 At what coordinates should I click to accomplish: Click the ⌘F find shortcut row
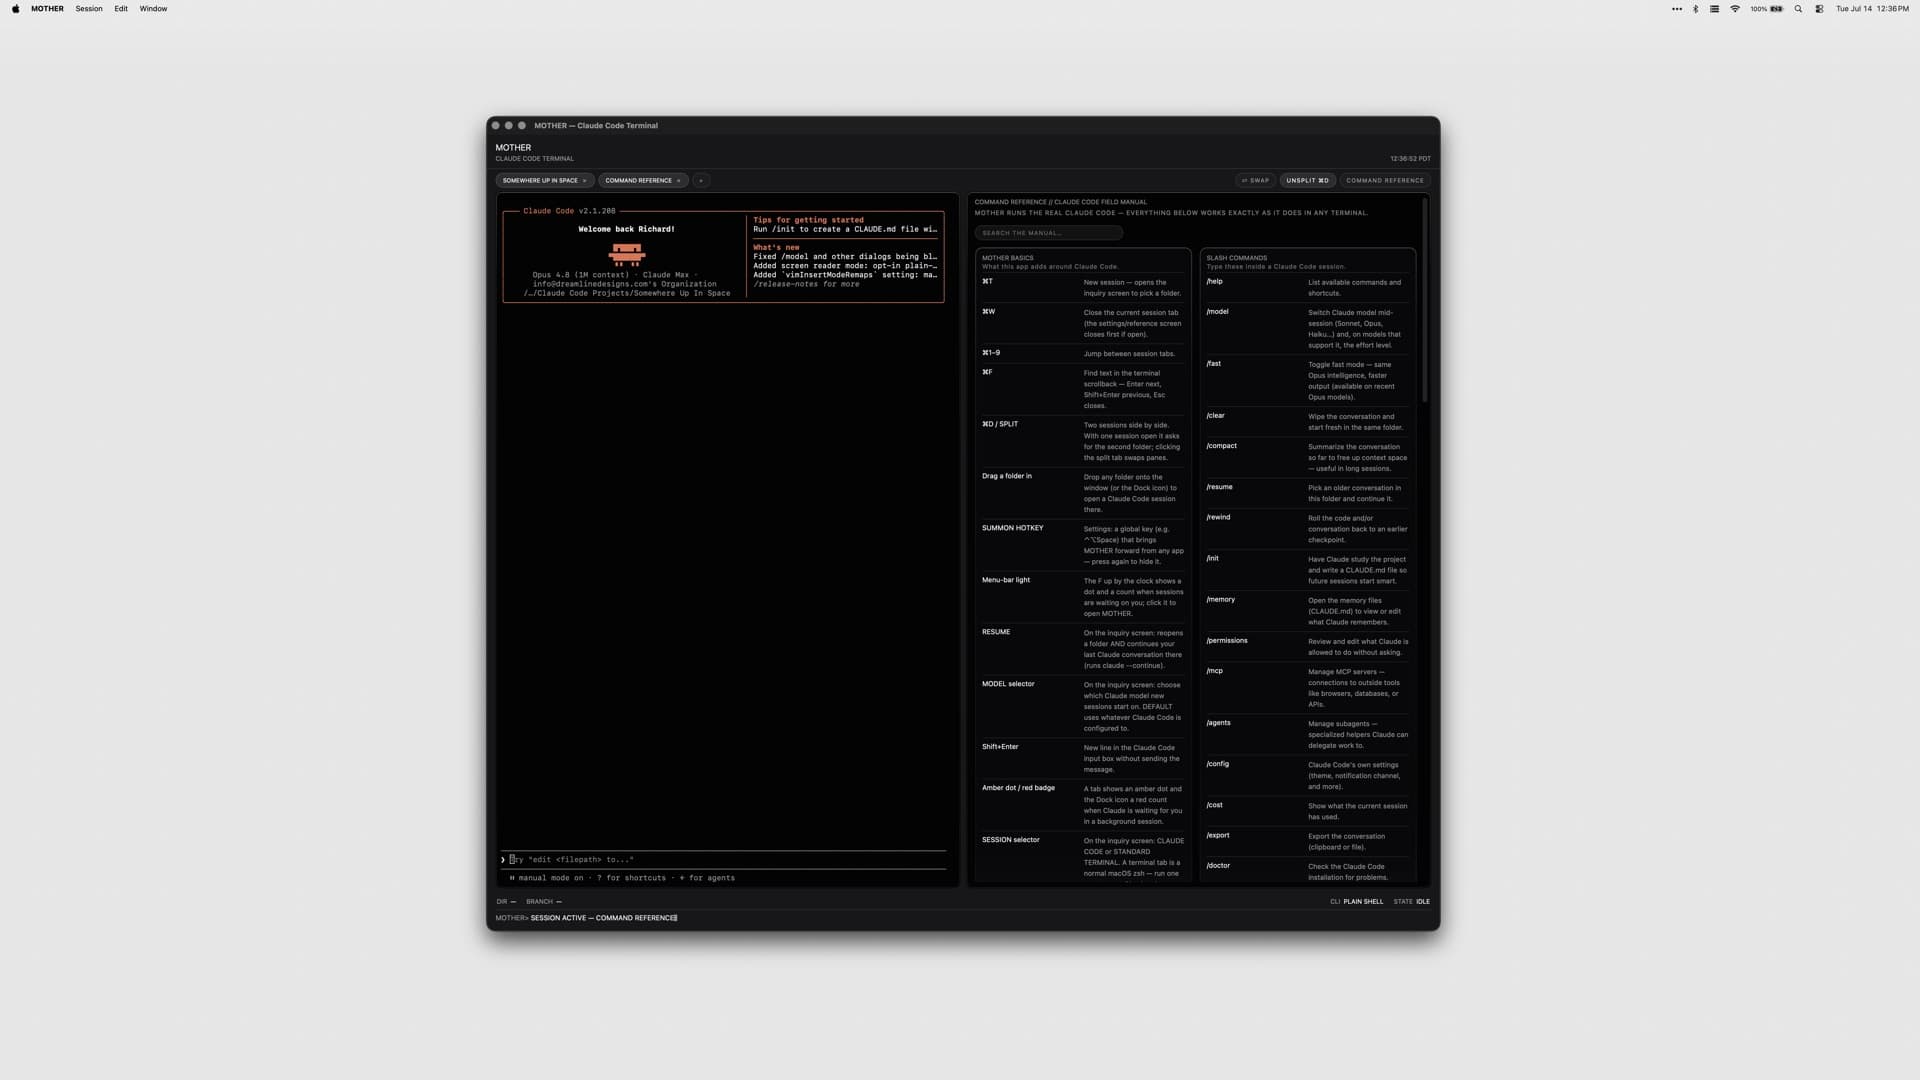tap(1083, 389)
